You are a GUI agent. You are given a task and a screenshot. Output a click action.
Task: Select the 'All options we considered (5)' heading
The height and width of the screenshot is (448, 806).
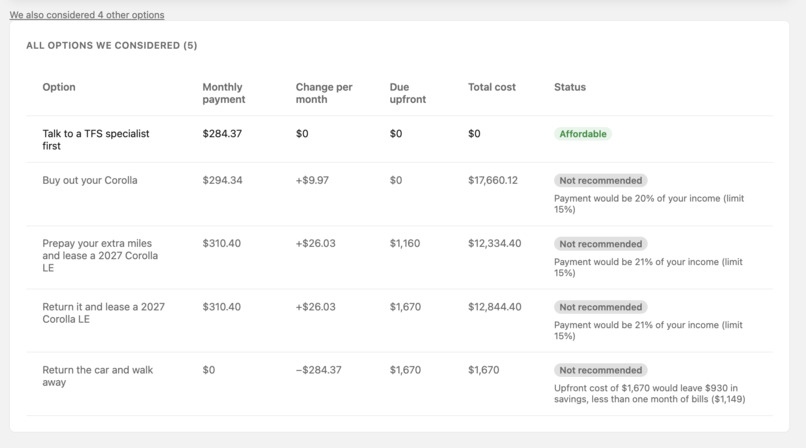click(x=112, y=45)
